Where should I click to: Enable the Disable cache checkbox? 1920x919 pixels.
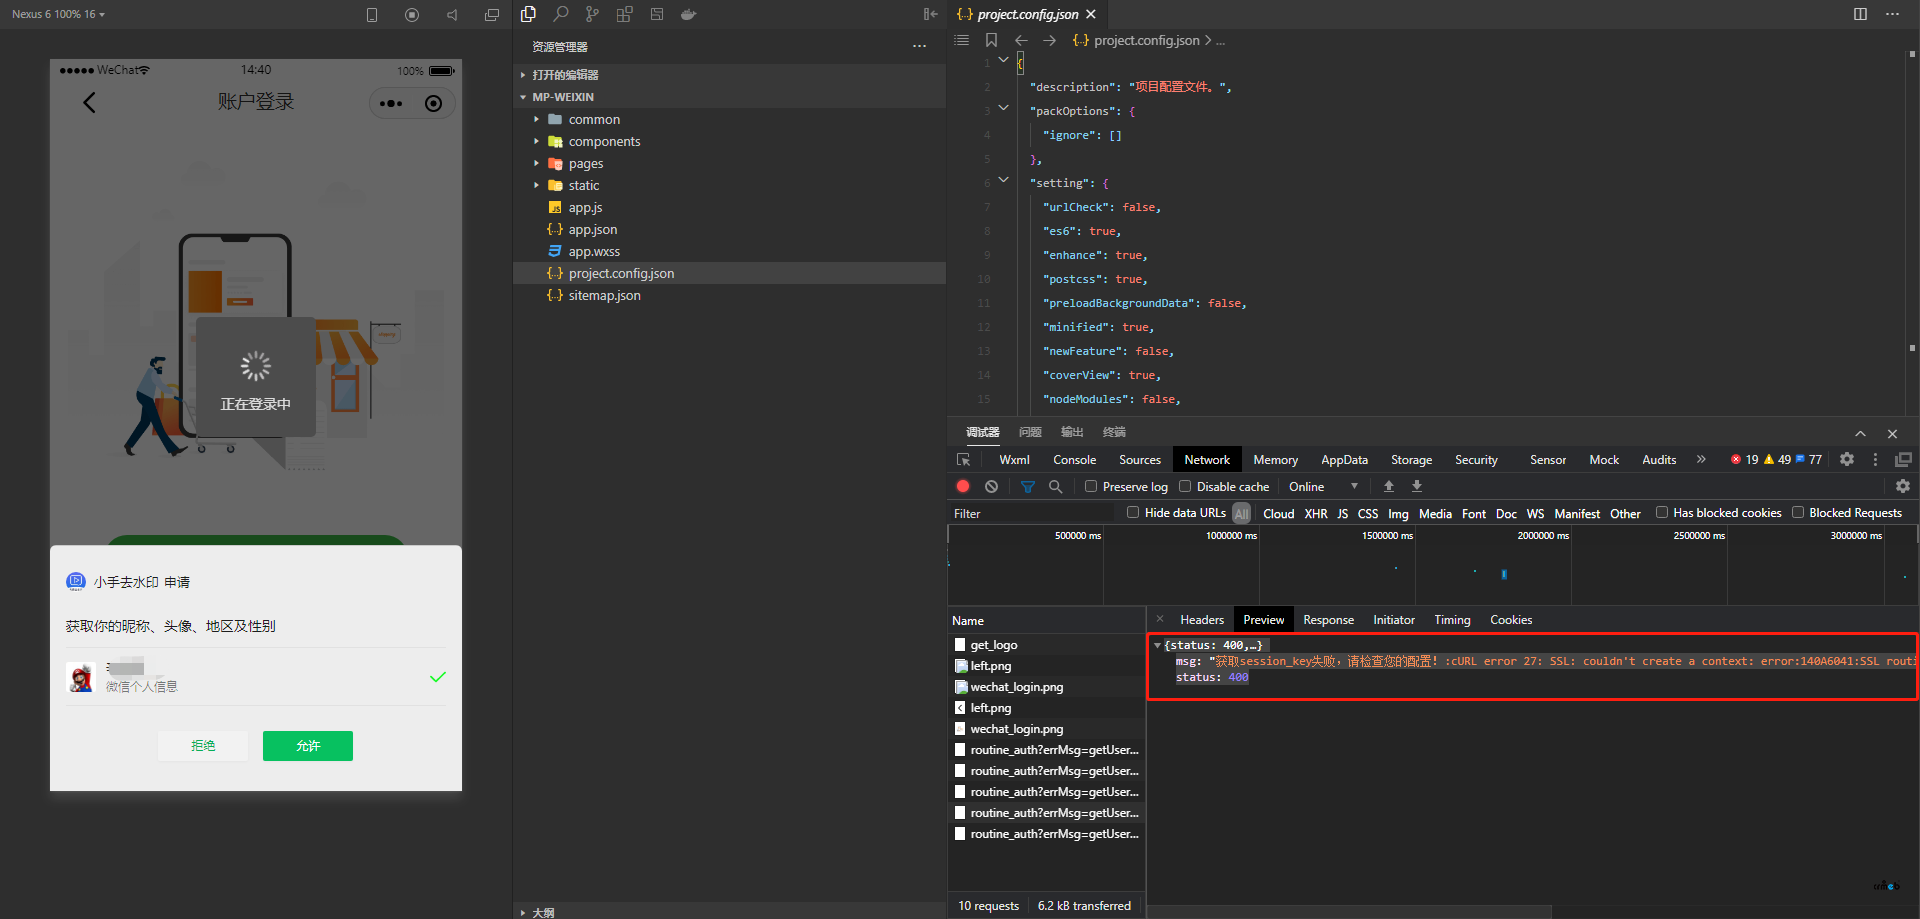tap(1185, 486)
